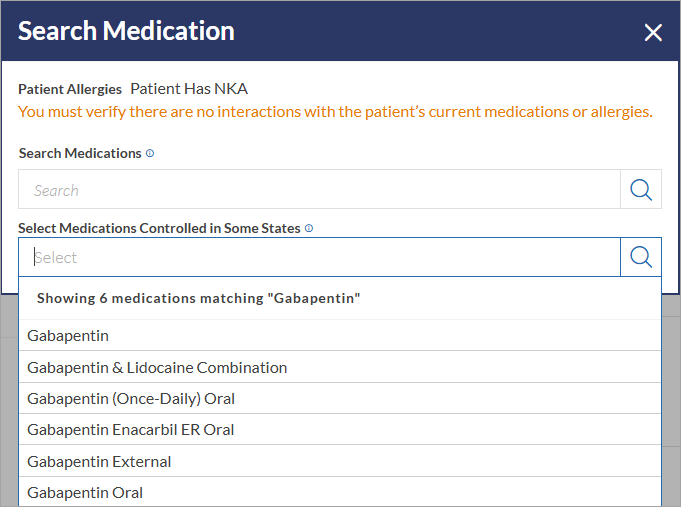
Task: Click the orange interactions warning message
Action: tap(335, 112)
